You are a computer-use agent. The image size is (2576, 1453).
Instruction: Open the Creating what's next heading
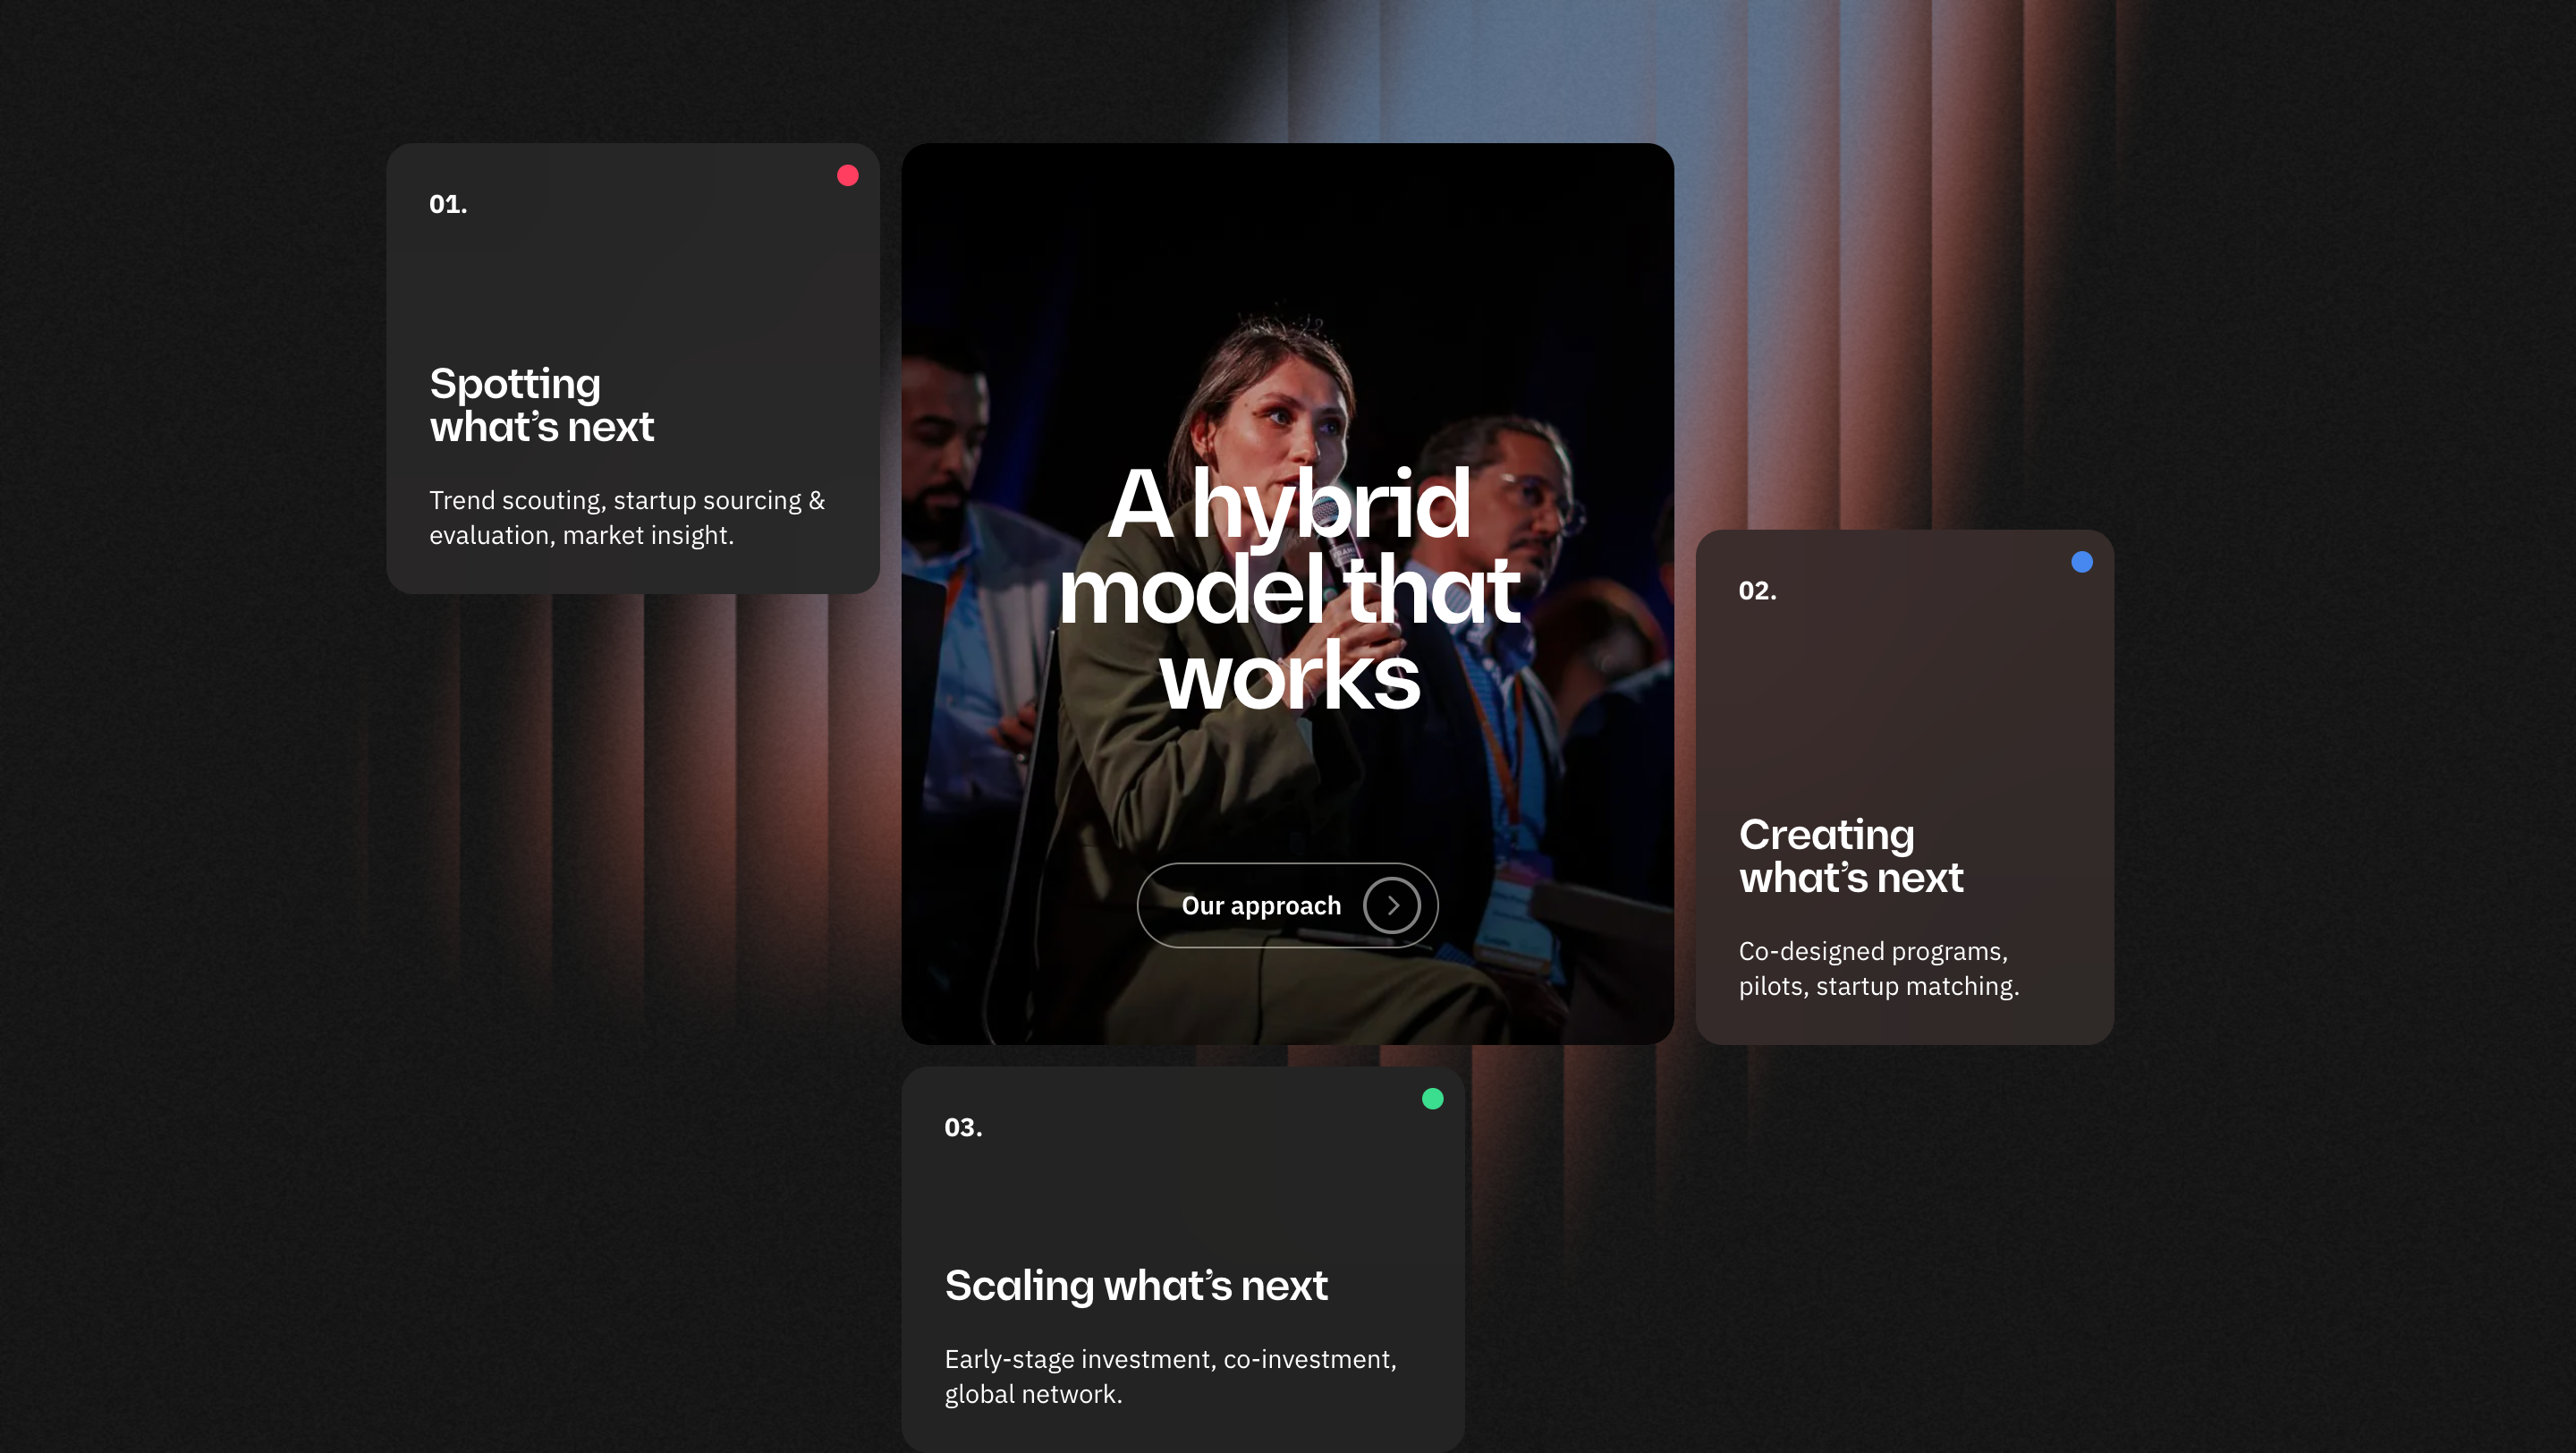(x=1851, y=856)
